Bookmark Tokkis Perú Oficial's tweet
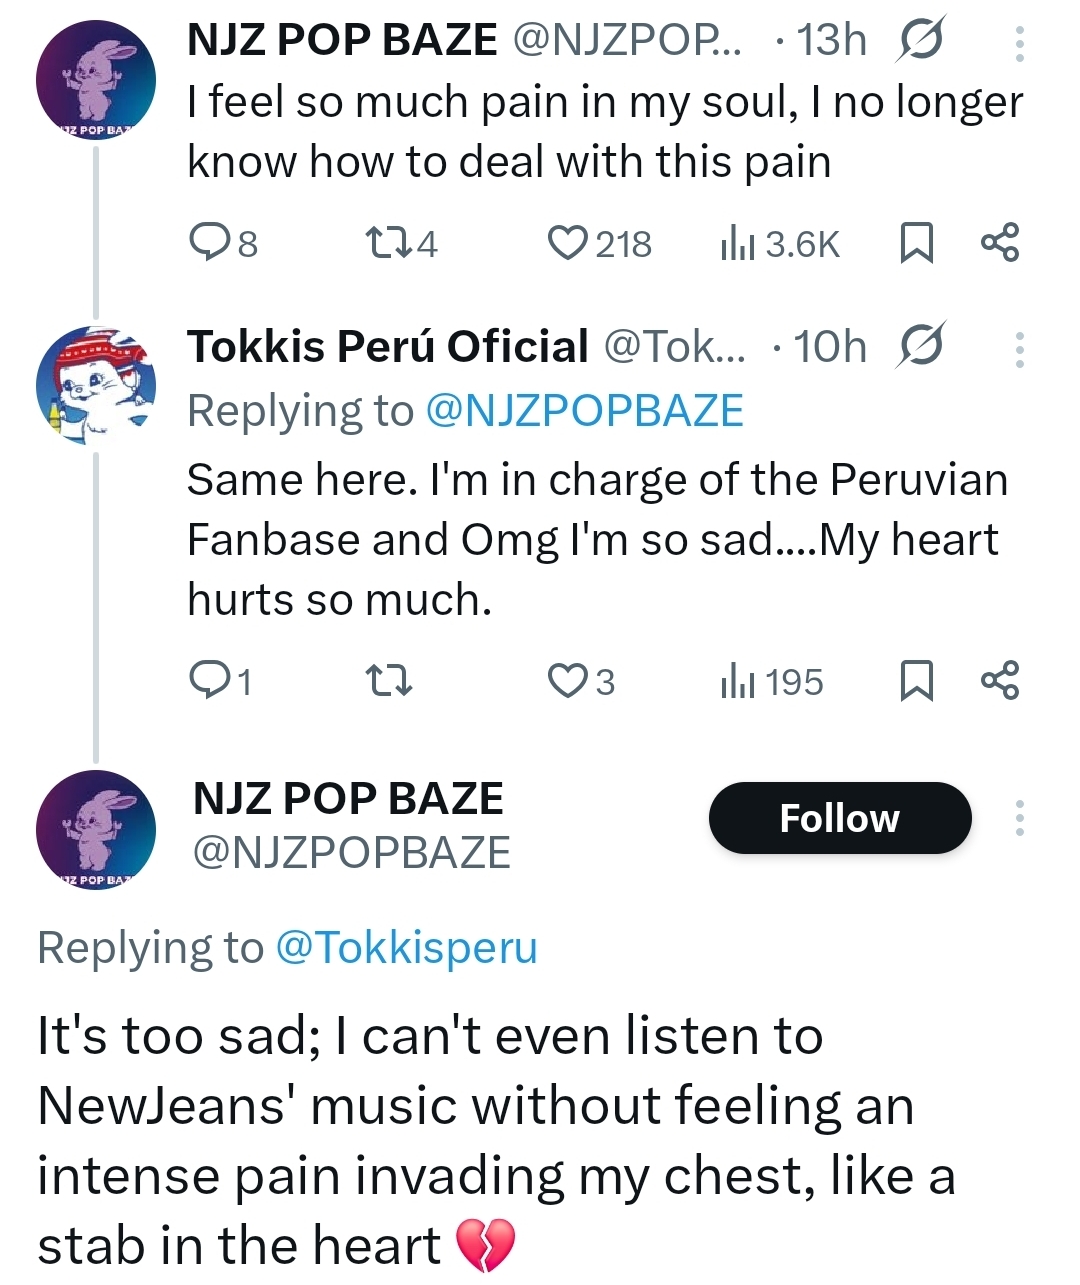Image resolution: width=1080 pixels, height=1285 pixels. 917,681
